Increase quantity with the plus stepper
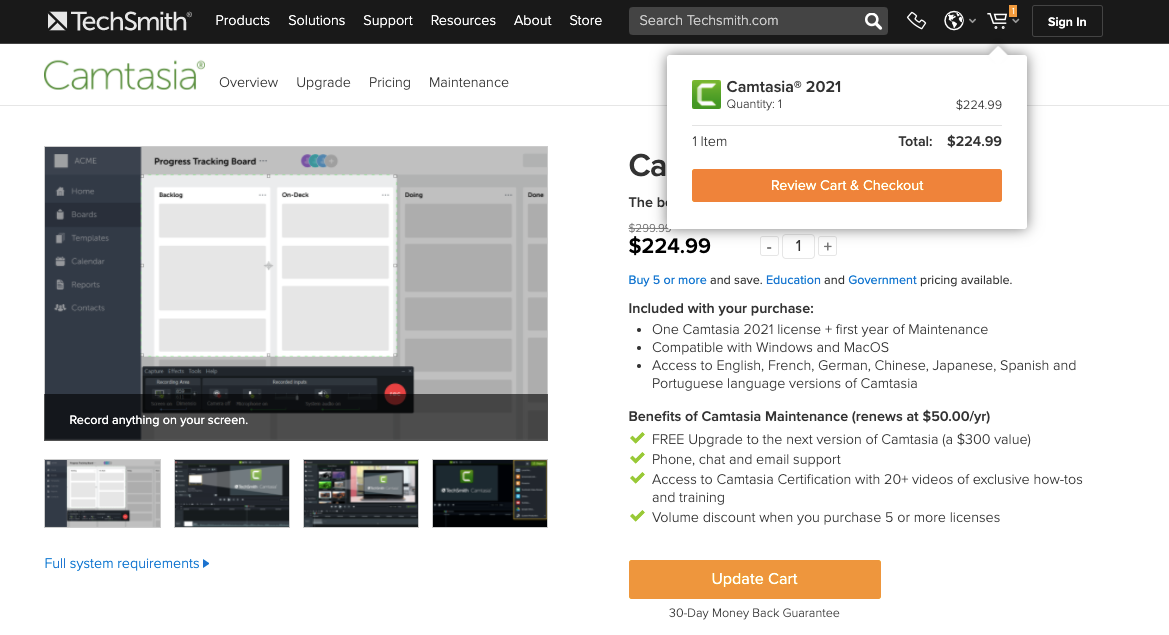1169x635 pixels. tap(827, 245)
